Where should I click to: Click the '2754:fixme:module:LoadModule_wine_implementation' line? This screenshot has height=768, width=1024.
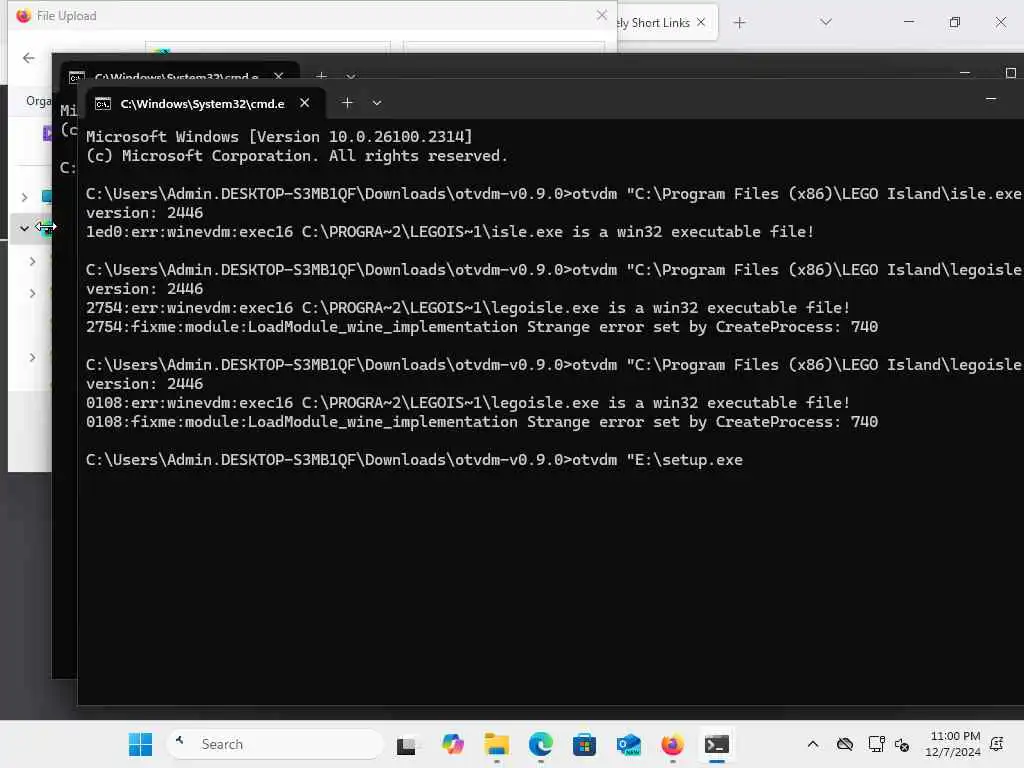pyautogui.click(x=482, y=327)
